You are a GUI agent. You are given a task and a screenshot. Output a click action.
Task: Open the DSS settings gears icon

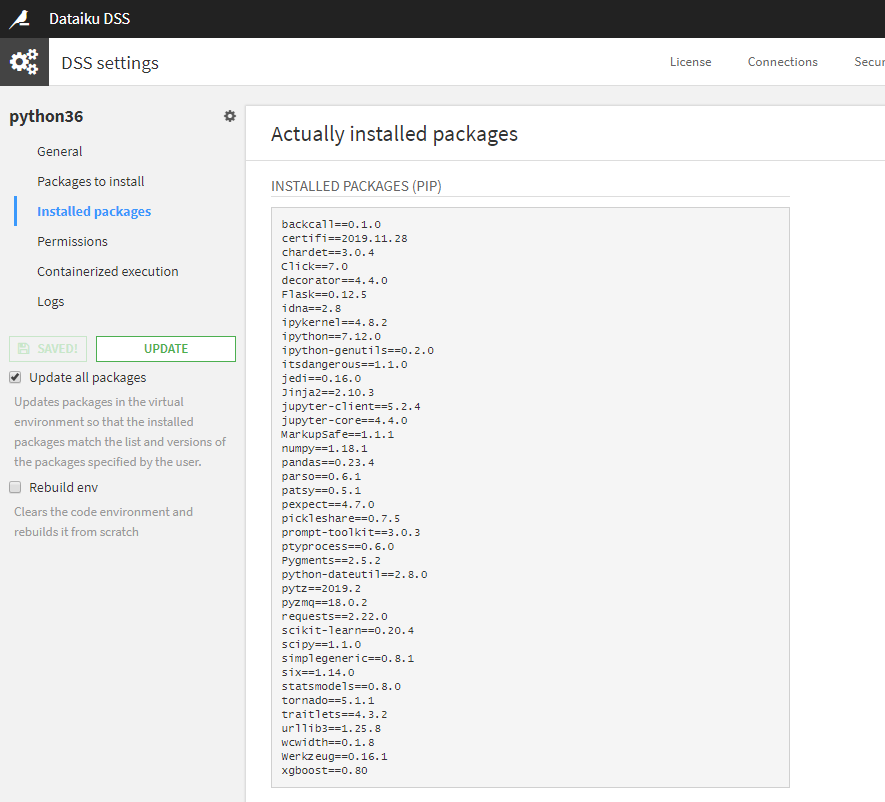coord(24,62)
